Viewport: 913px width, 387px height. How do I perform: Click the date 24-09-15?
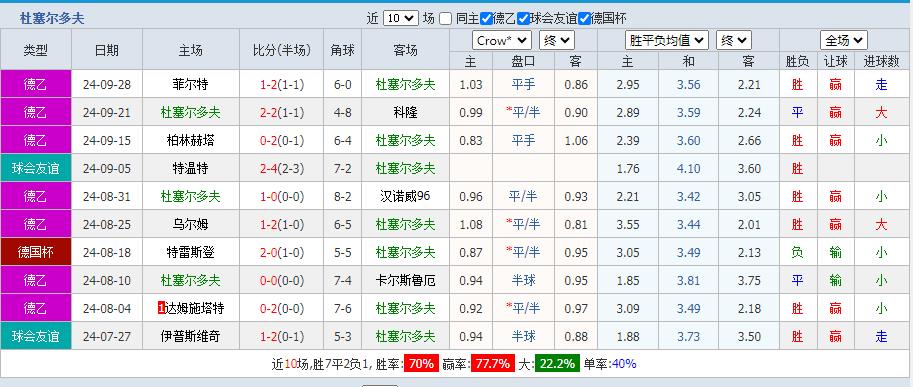pos(107,140)
